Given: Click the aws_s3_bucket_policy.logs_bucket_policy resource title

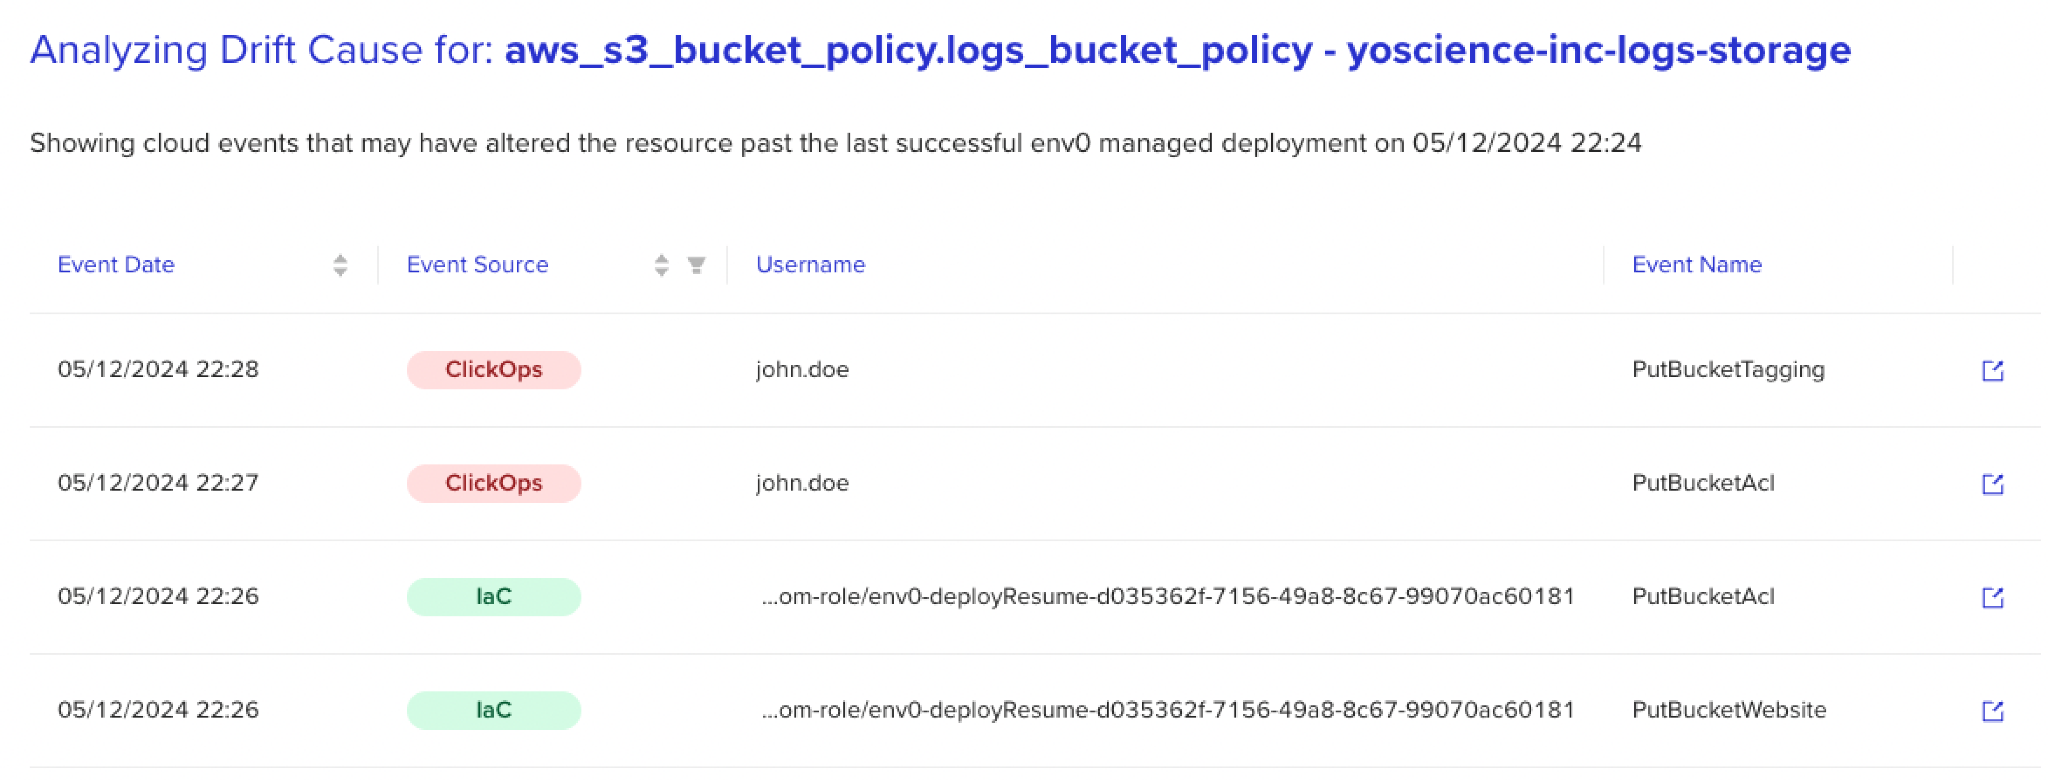Looking at the screenshot, I should [x=908, y=50].
